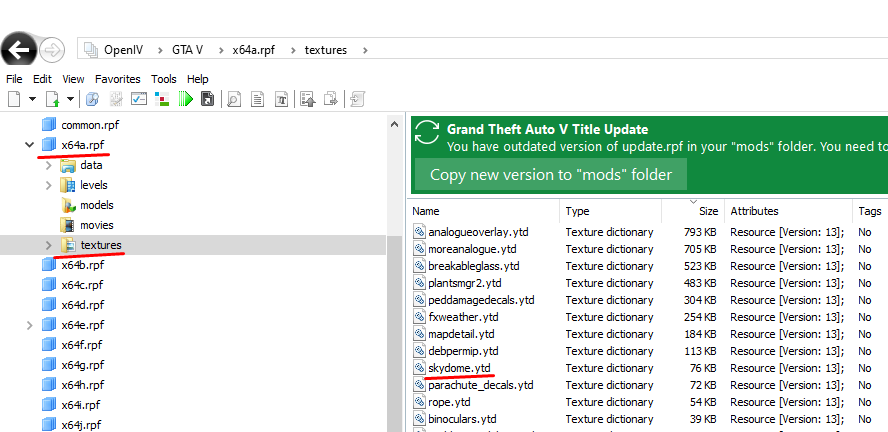Go back with the black arrow button

pyautogui.click(x=19, y=50)
